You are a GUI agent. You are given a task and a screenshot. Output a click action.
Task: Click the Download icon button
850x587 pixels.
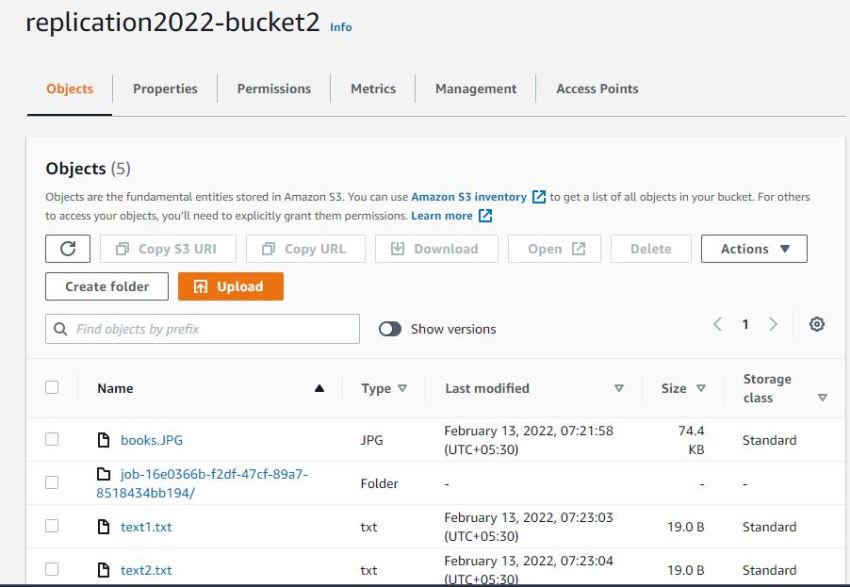click(395, 248)
